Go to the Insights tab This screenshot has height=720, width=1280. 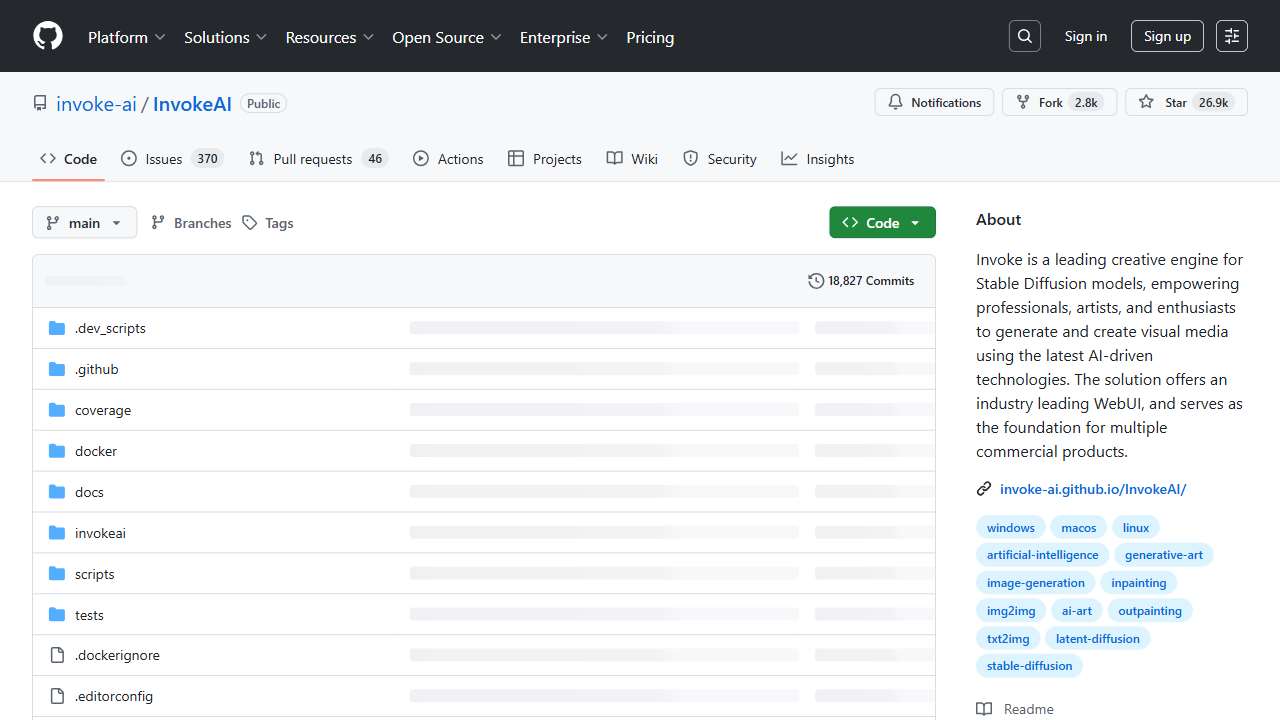818,159
